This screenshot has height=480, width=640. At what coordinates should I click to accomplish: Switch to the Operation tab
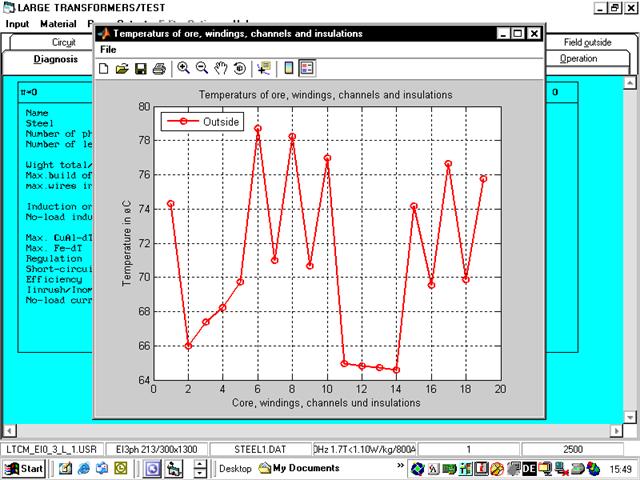click(578, 59)
